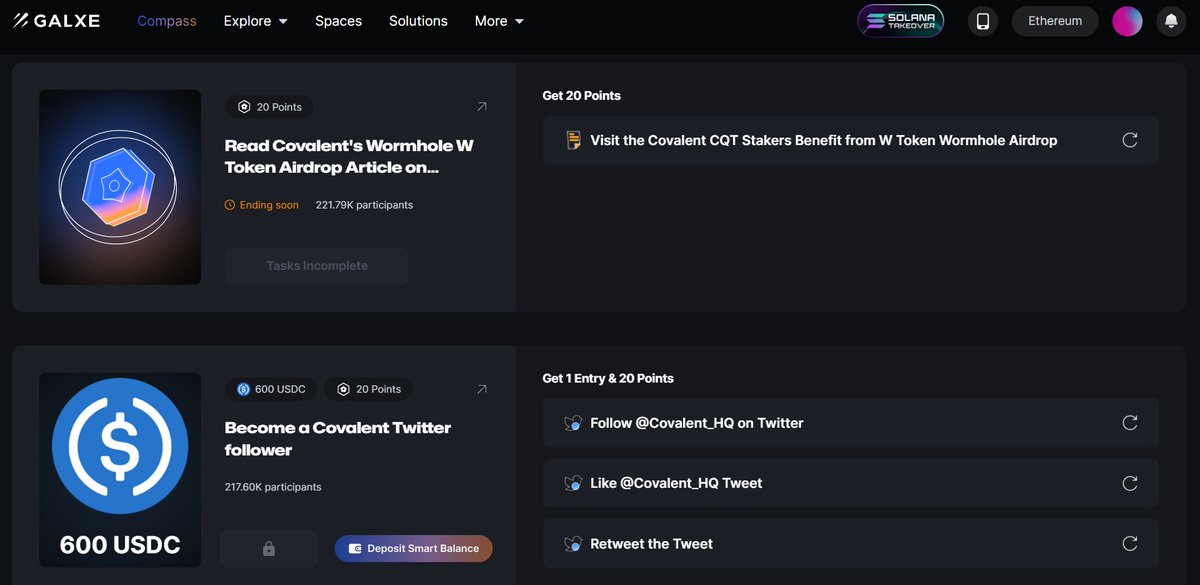Image resolution: width=1200 pixels, height=585 pixels.
Task: Select the Get 1 Entry & 20 Points heading
Action: tap(608, 379)
